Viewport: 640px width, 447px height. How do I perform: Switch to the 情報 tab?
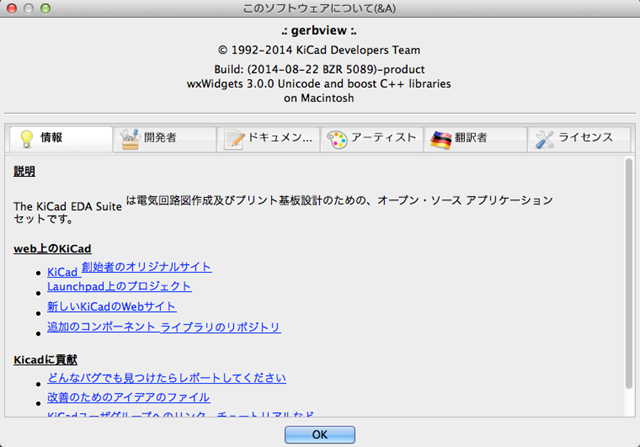[61, 139]
